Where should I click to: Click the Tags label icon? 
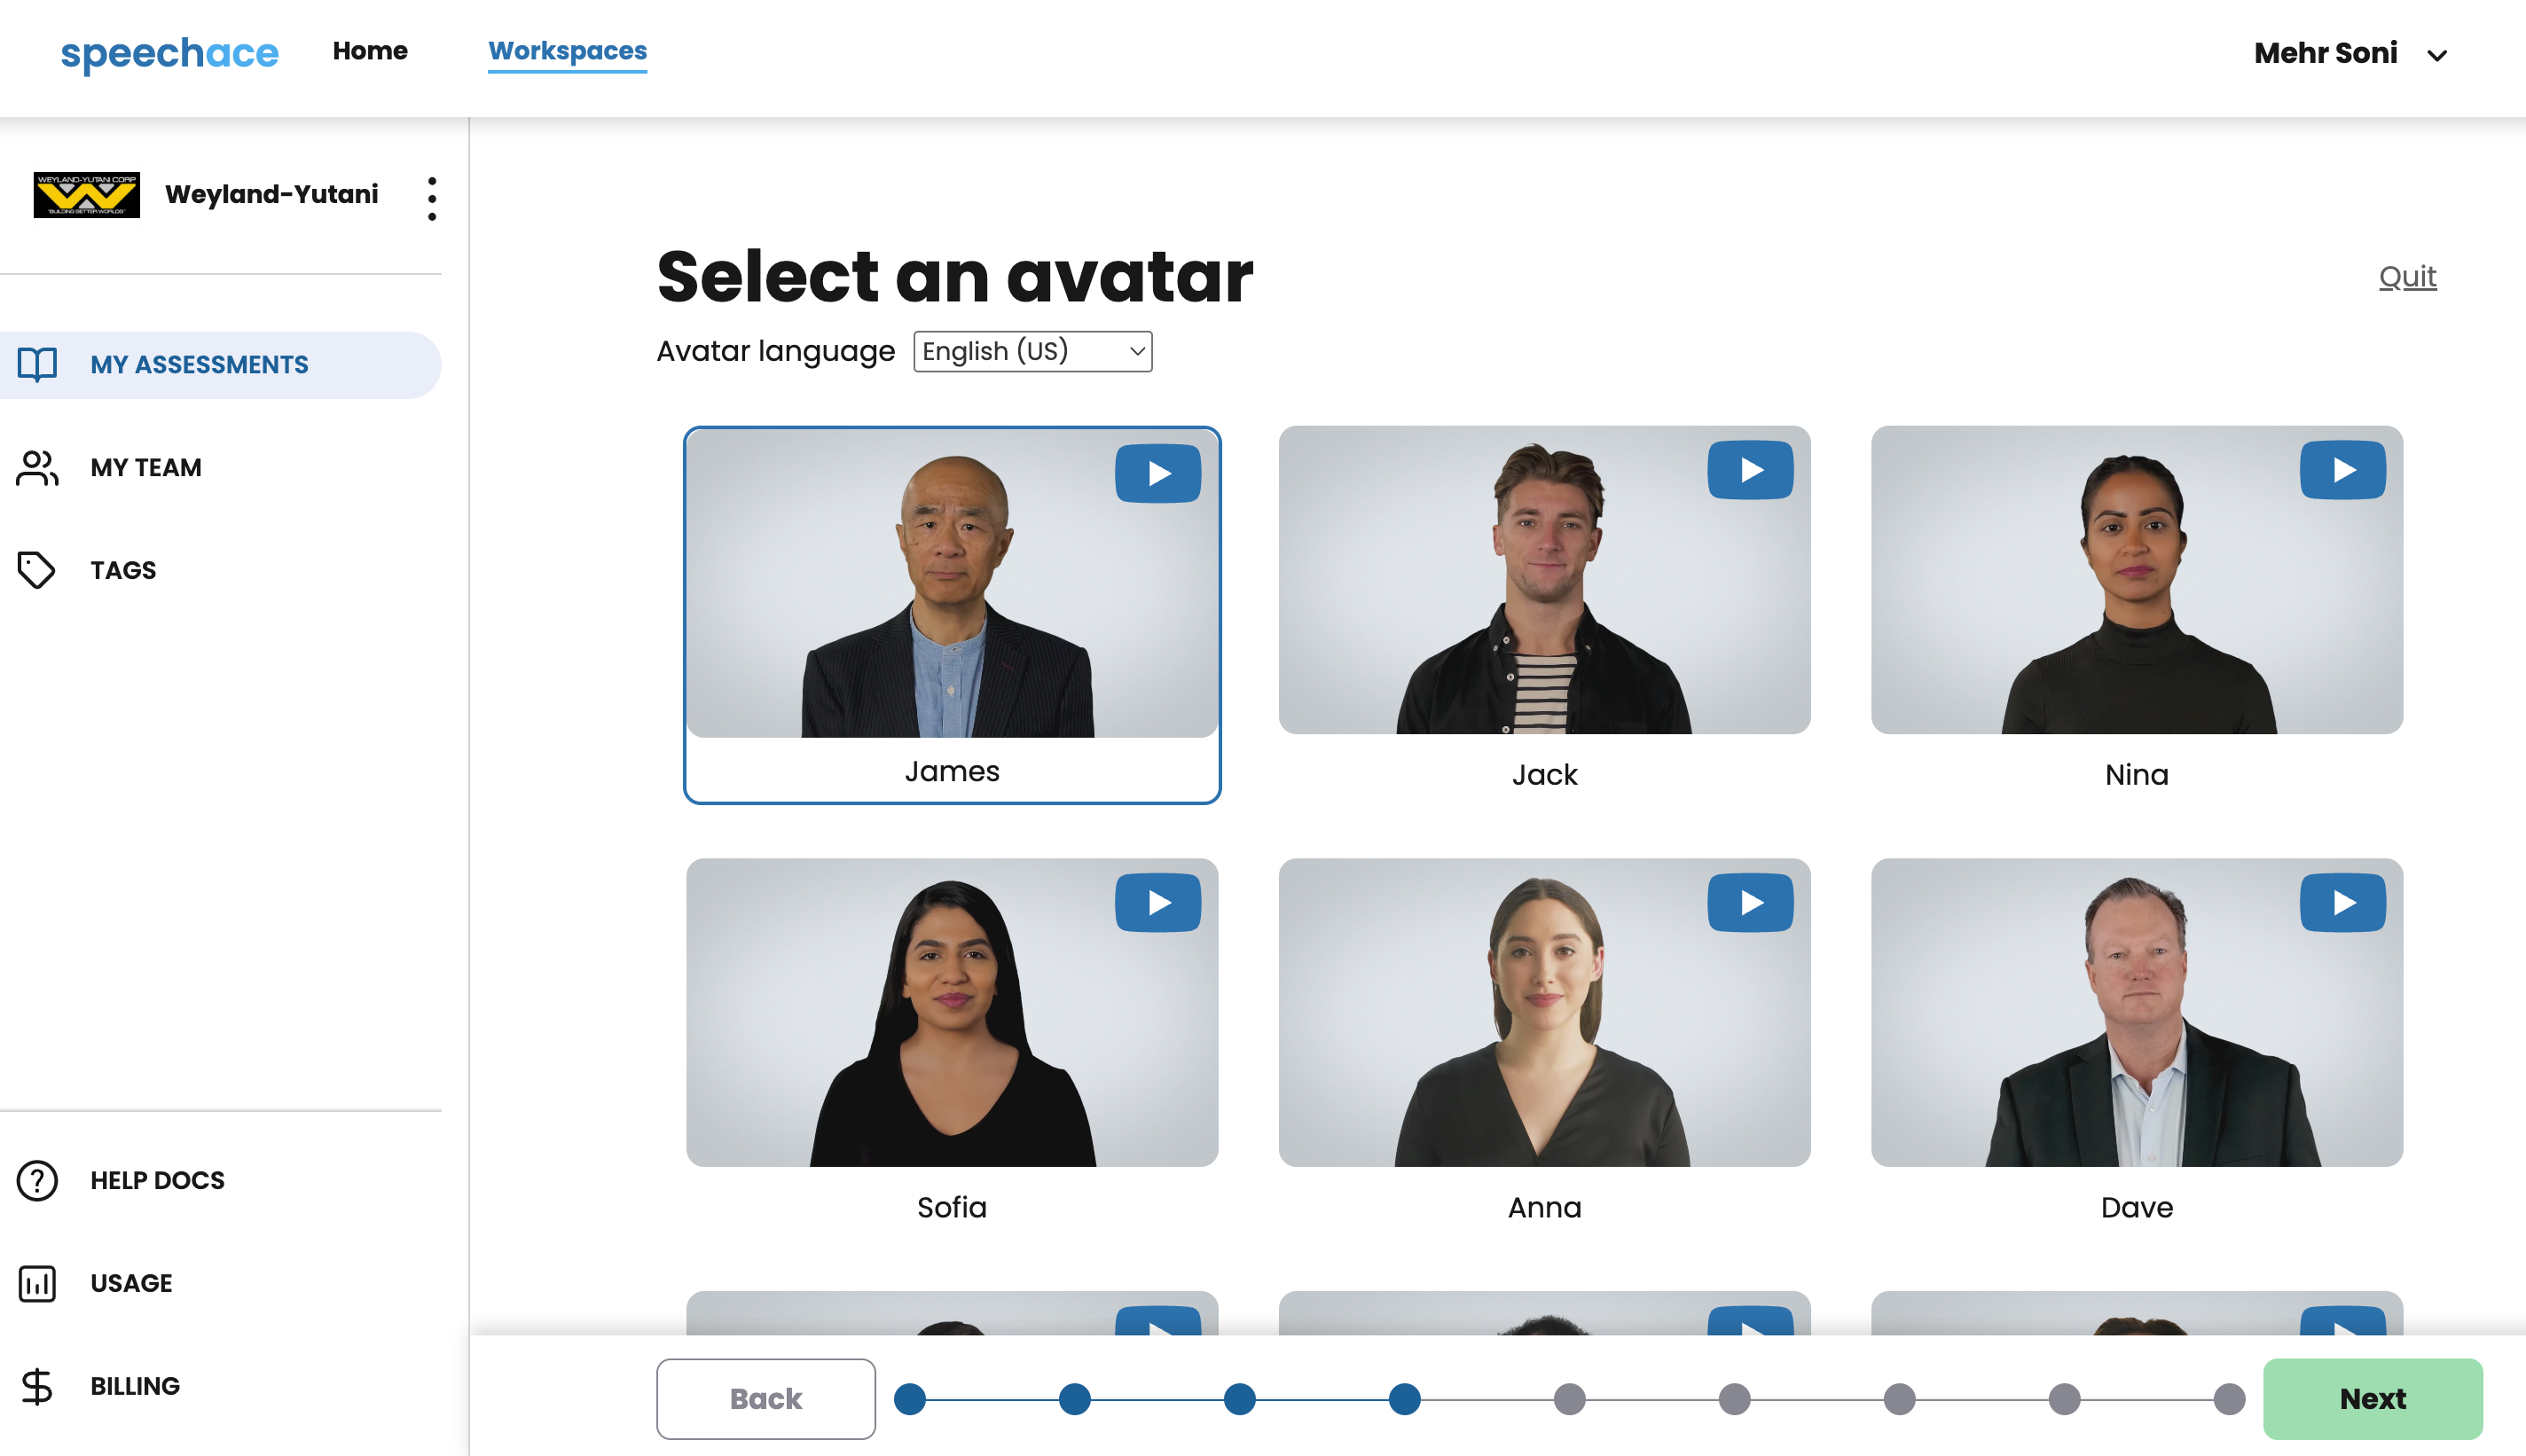tap(37, 570)
